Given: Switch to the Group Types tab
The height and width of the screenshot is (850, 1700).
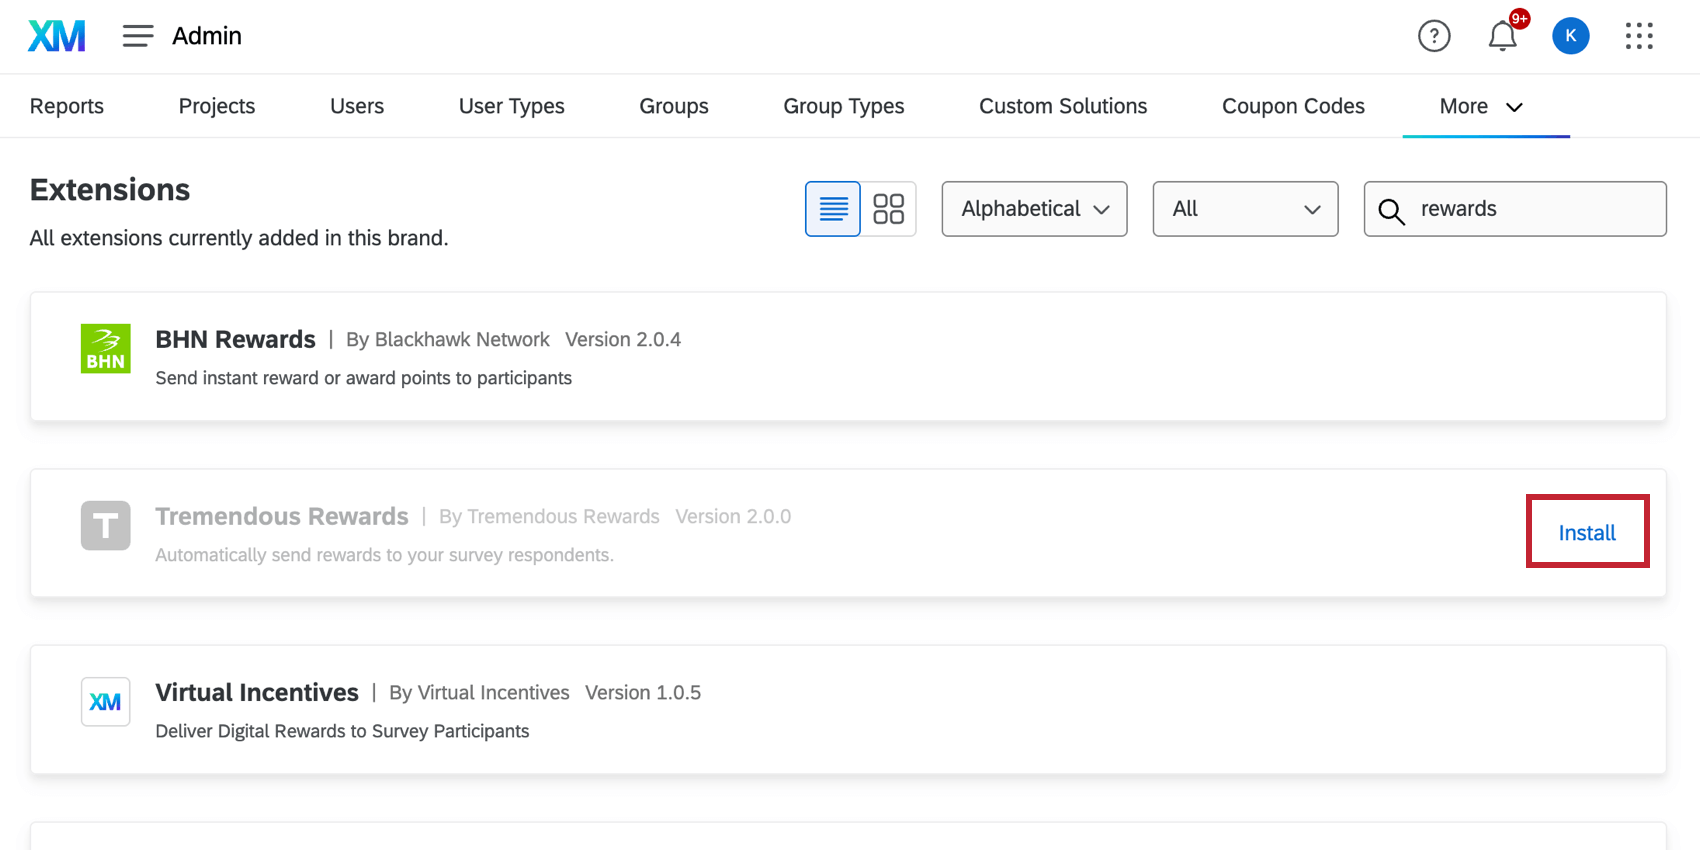Looking at the screenshot, I should pyautogui.click(x=843, y=106).
